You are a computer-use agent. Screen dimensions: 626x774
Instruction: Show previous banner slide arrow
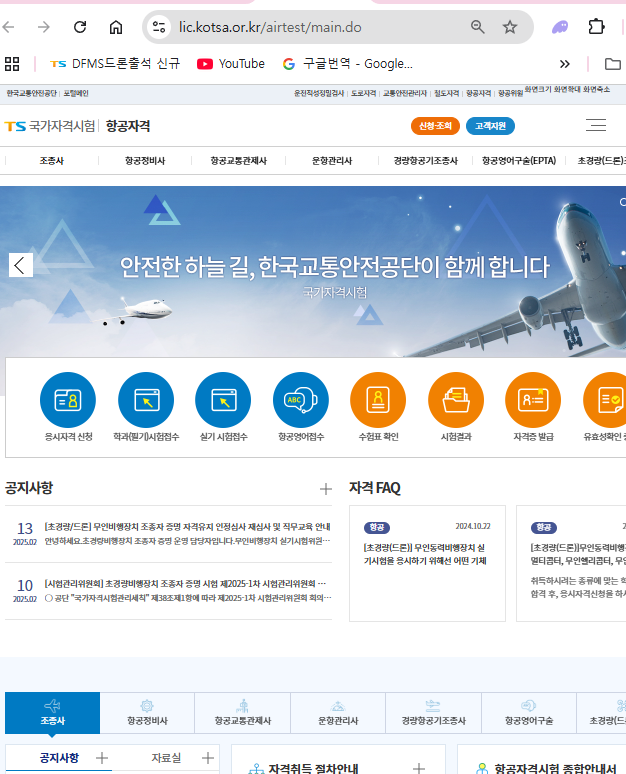pos(21,265)
